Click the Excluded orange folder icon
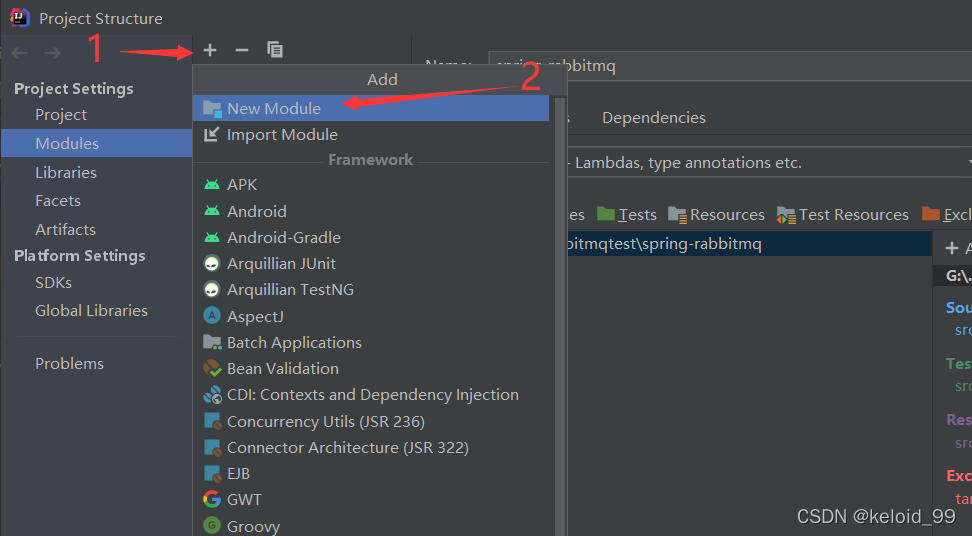The image size is (972, 536). tap(930, 214)
